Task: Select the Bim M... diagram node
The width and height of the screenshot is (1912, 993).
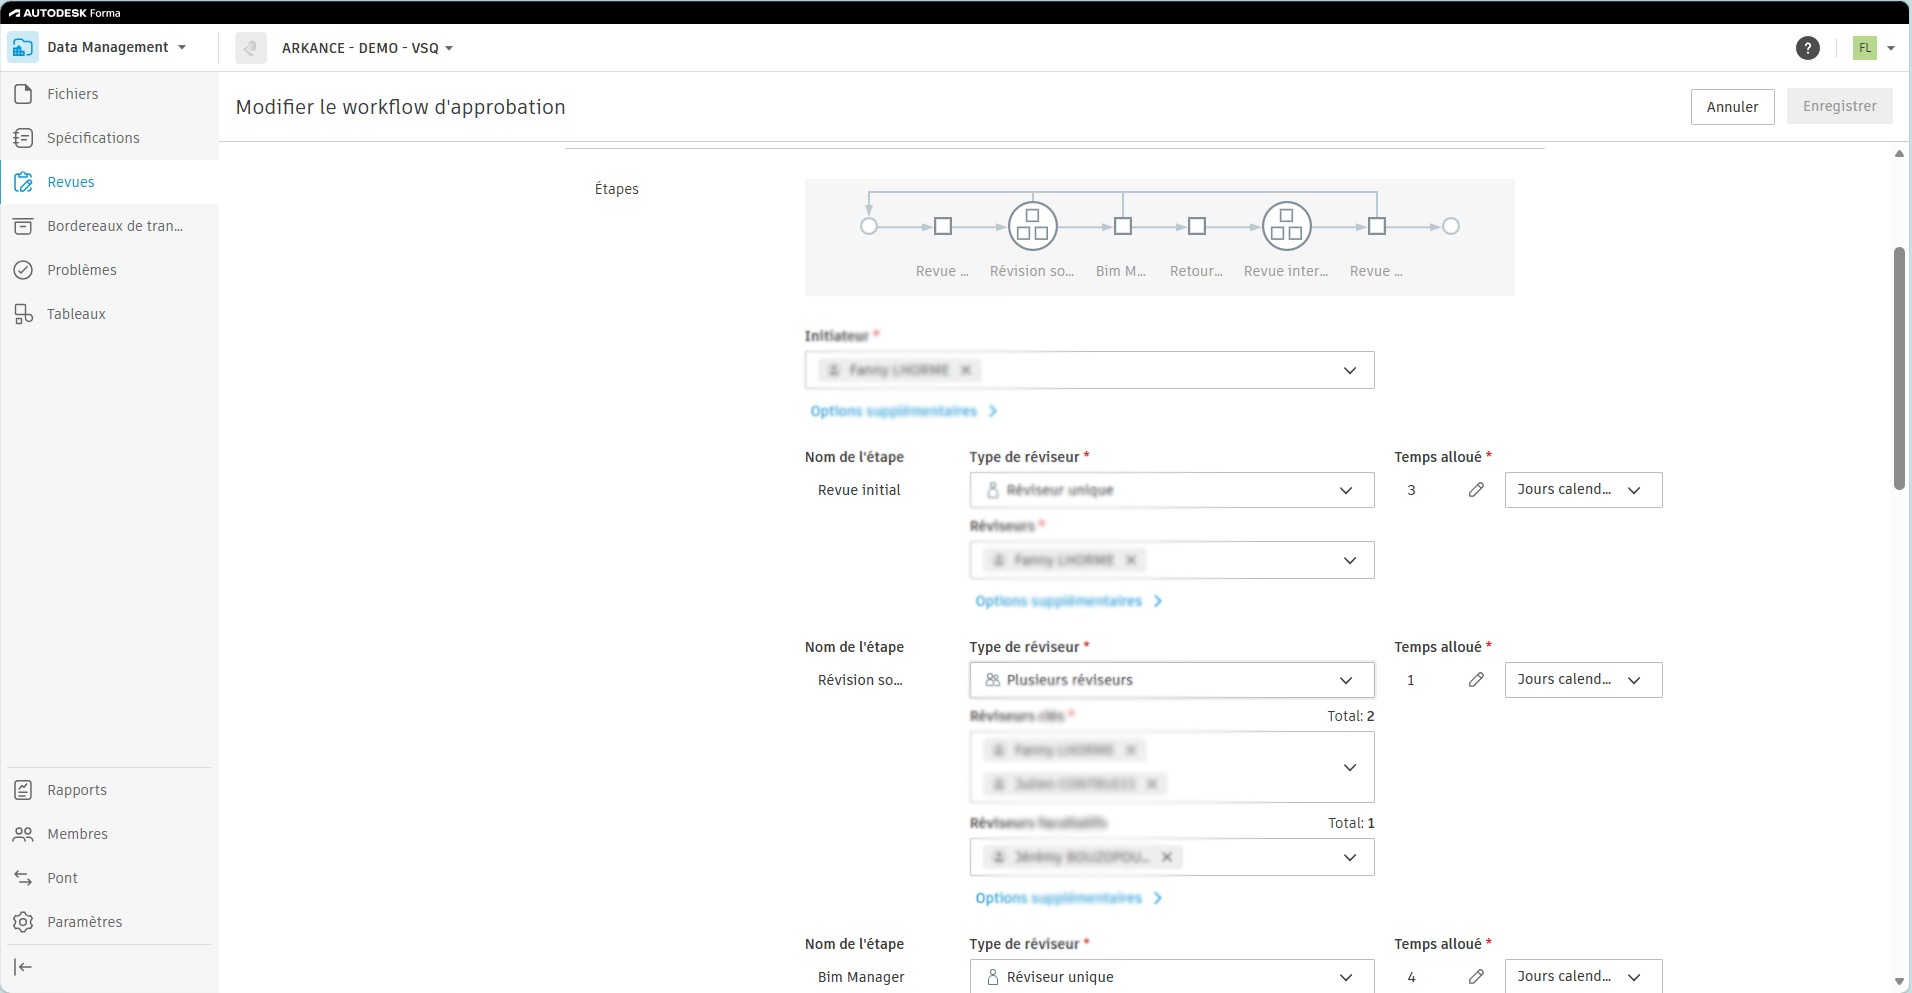Action: 1123,227
